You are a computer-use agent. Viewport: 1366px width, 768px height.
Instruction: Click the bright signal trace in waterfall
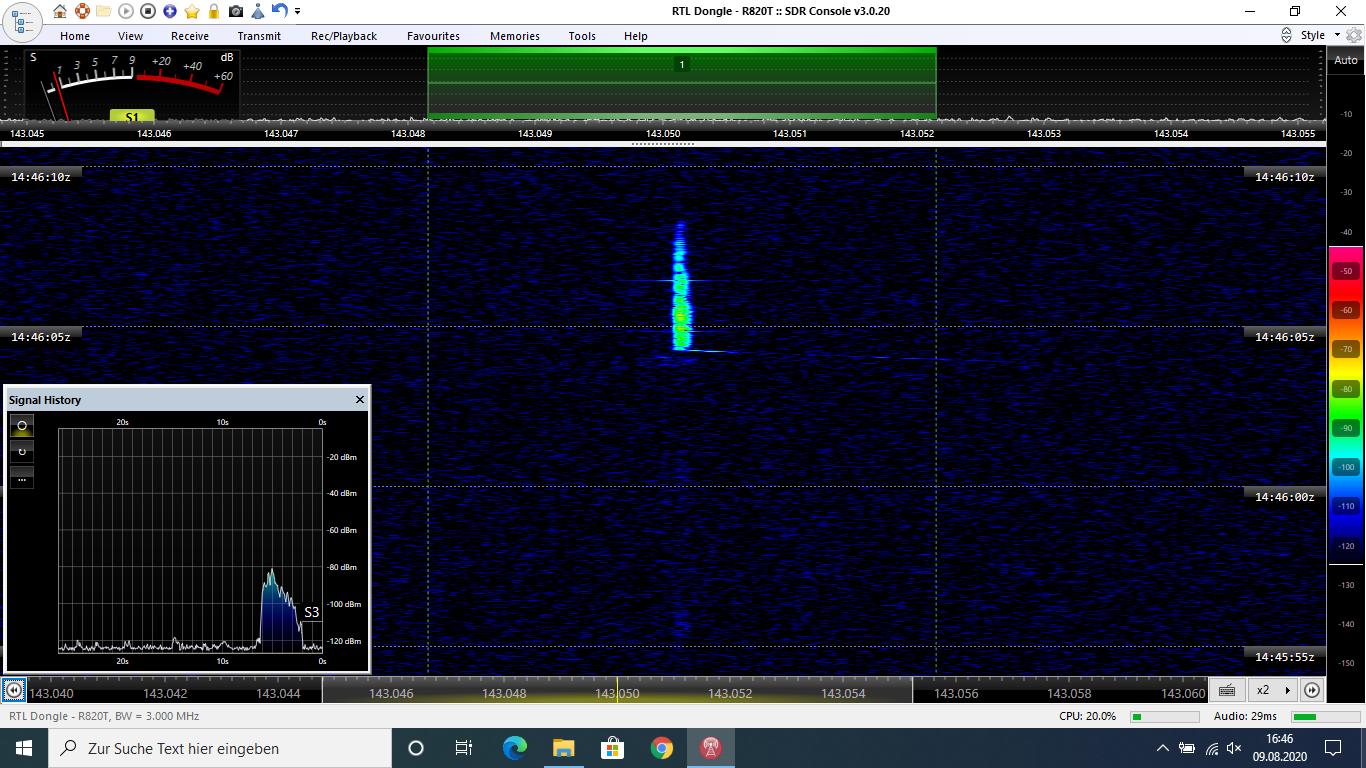click(682, 287)
